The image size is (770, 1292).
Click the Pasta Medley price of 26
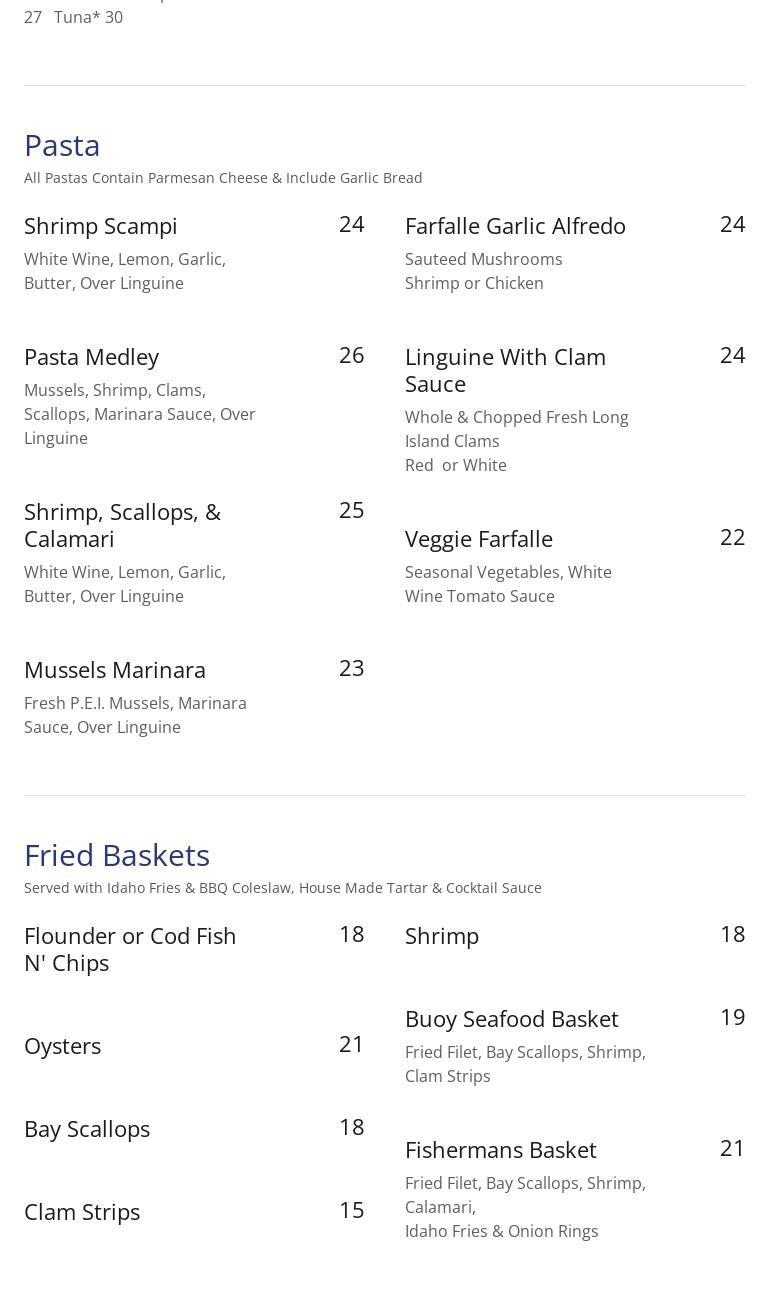point(351,356)
